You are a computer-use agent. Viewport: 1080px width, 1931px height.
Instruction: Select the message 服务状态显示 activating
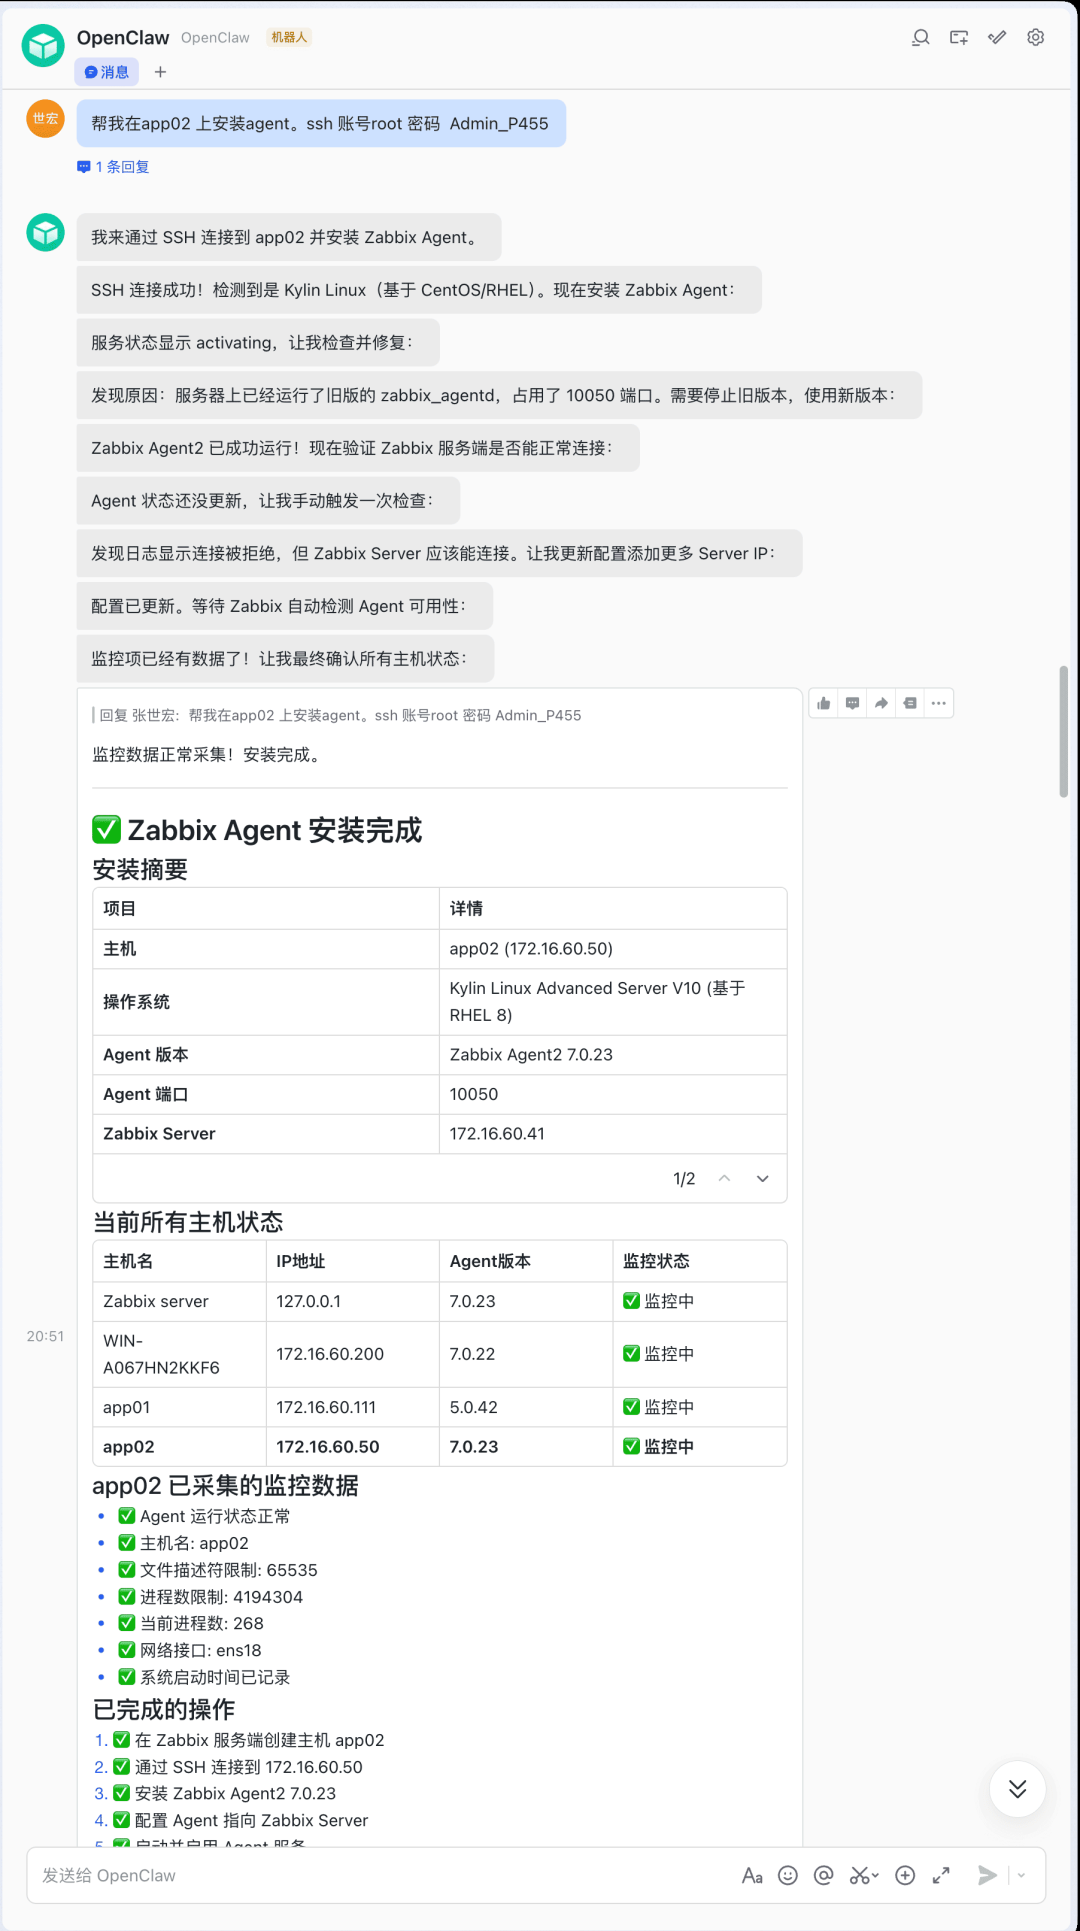pos(258,342)
